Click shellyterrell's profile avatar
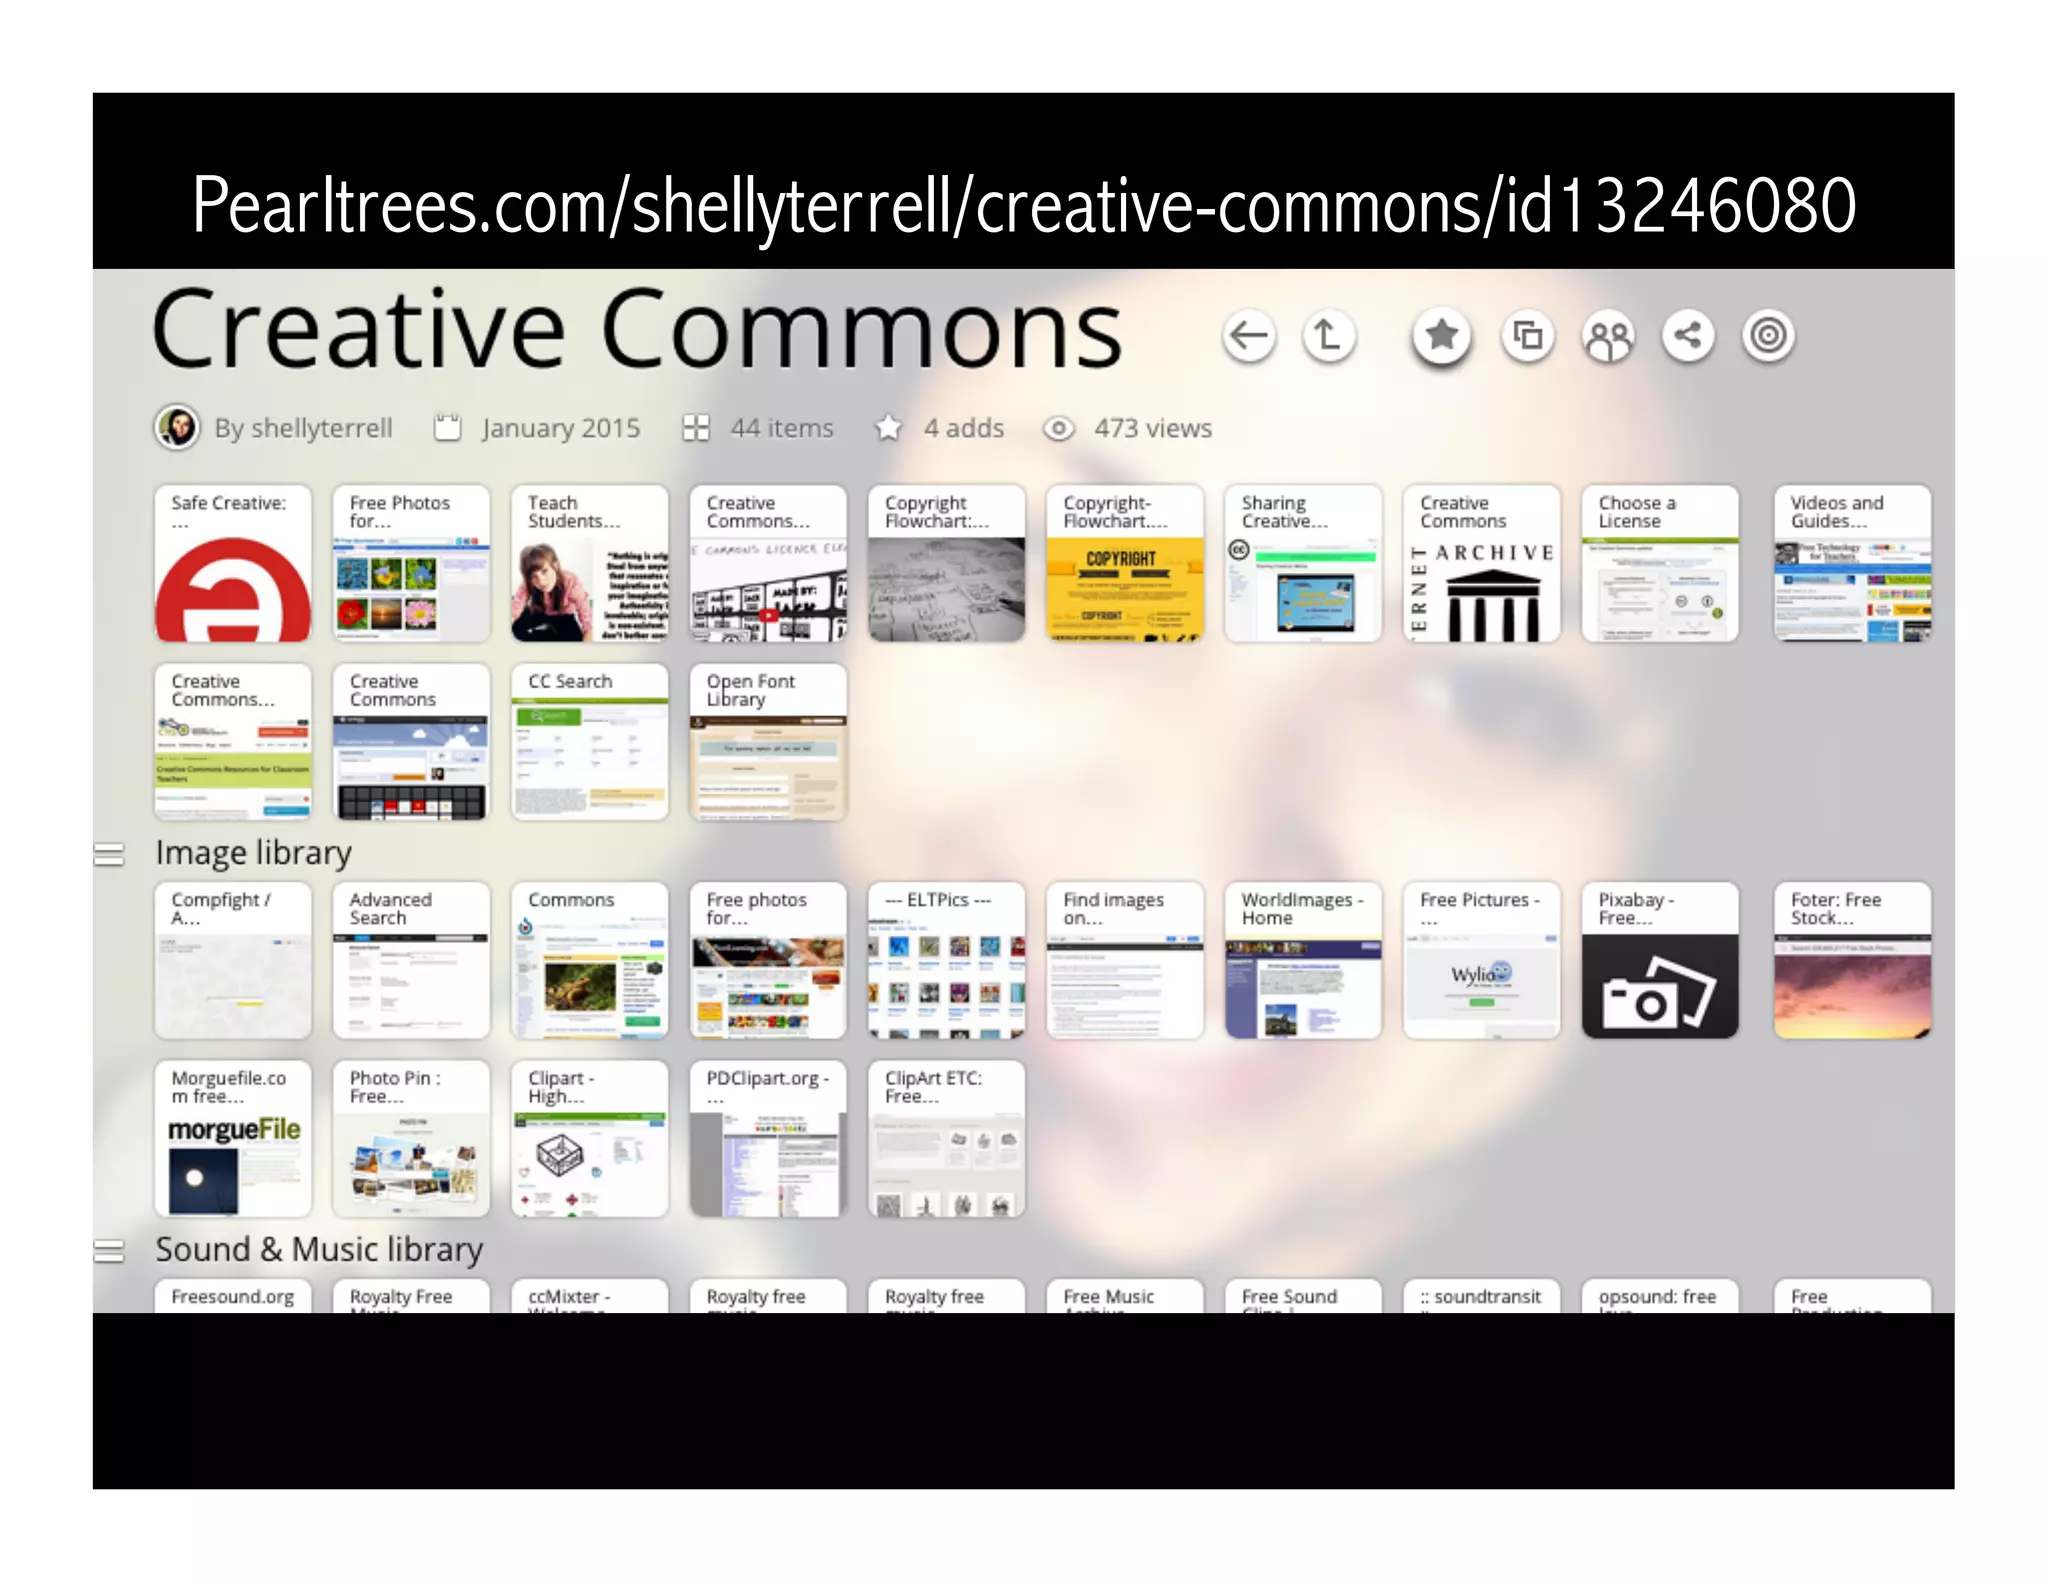Viewport: 2048px width, 1582px height. point(178,428)
